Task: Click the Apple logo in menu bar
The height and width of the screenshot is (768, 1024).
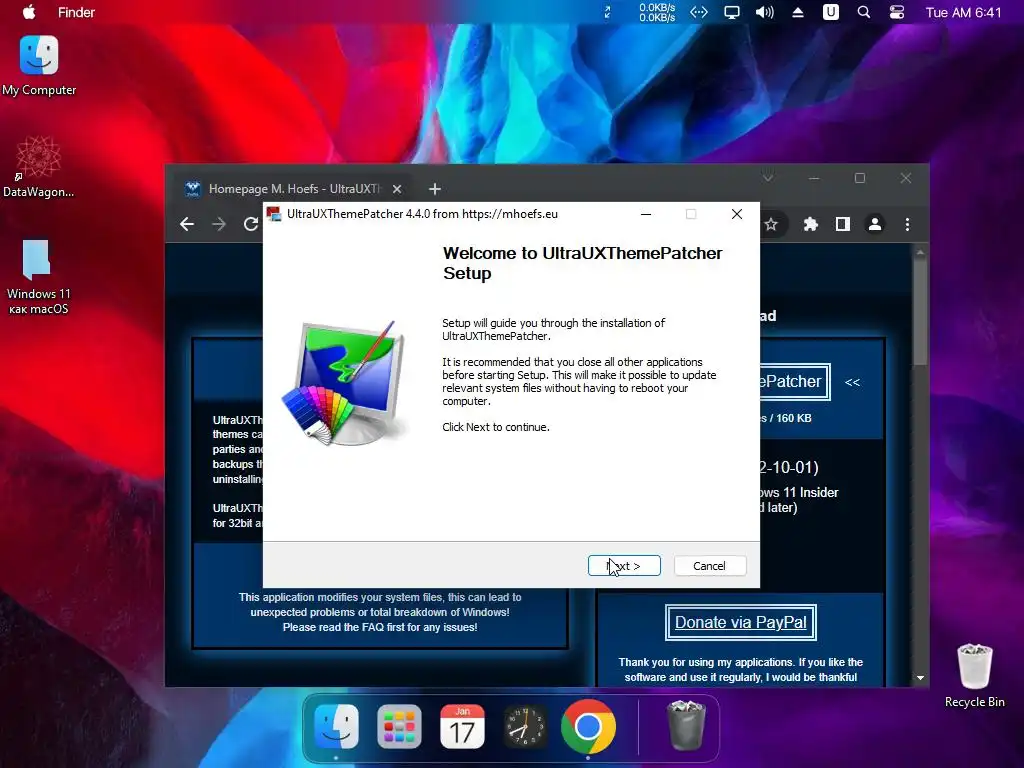Action: 29,12
